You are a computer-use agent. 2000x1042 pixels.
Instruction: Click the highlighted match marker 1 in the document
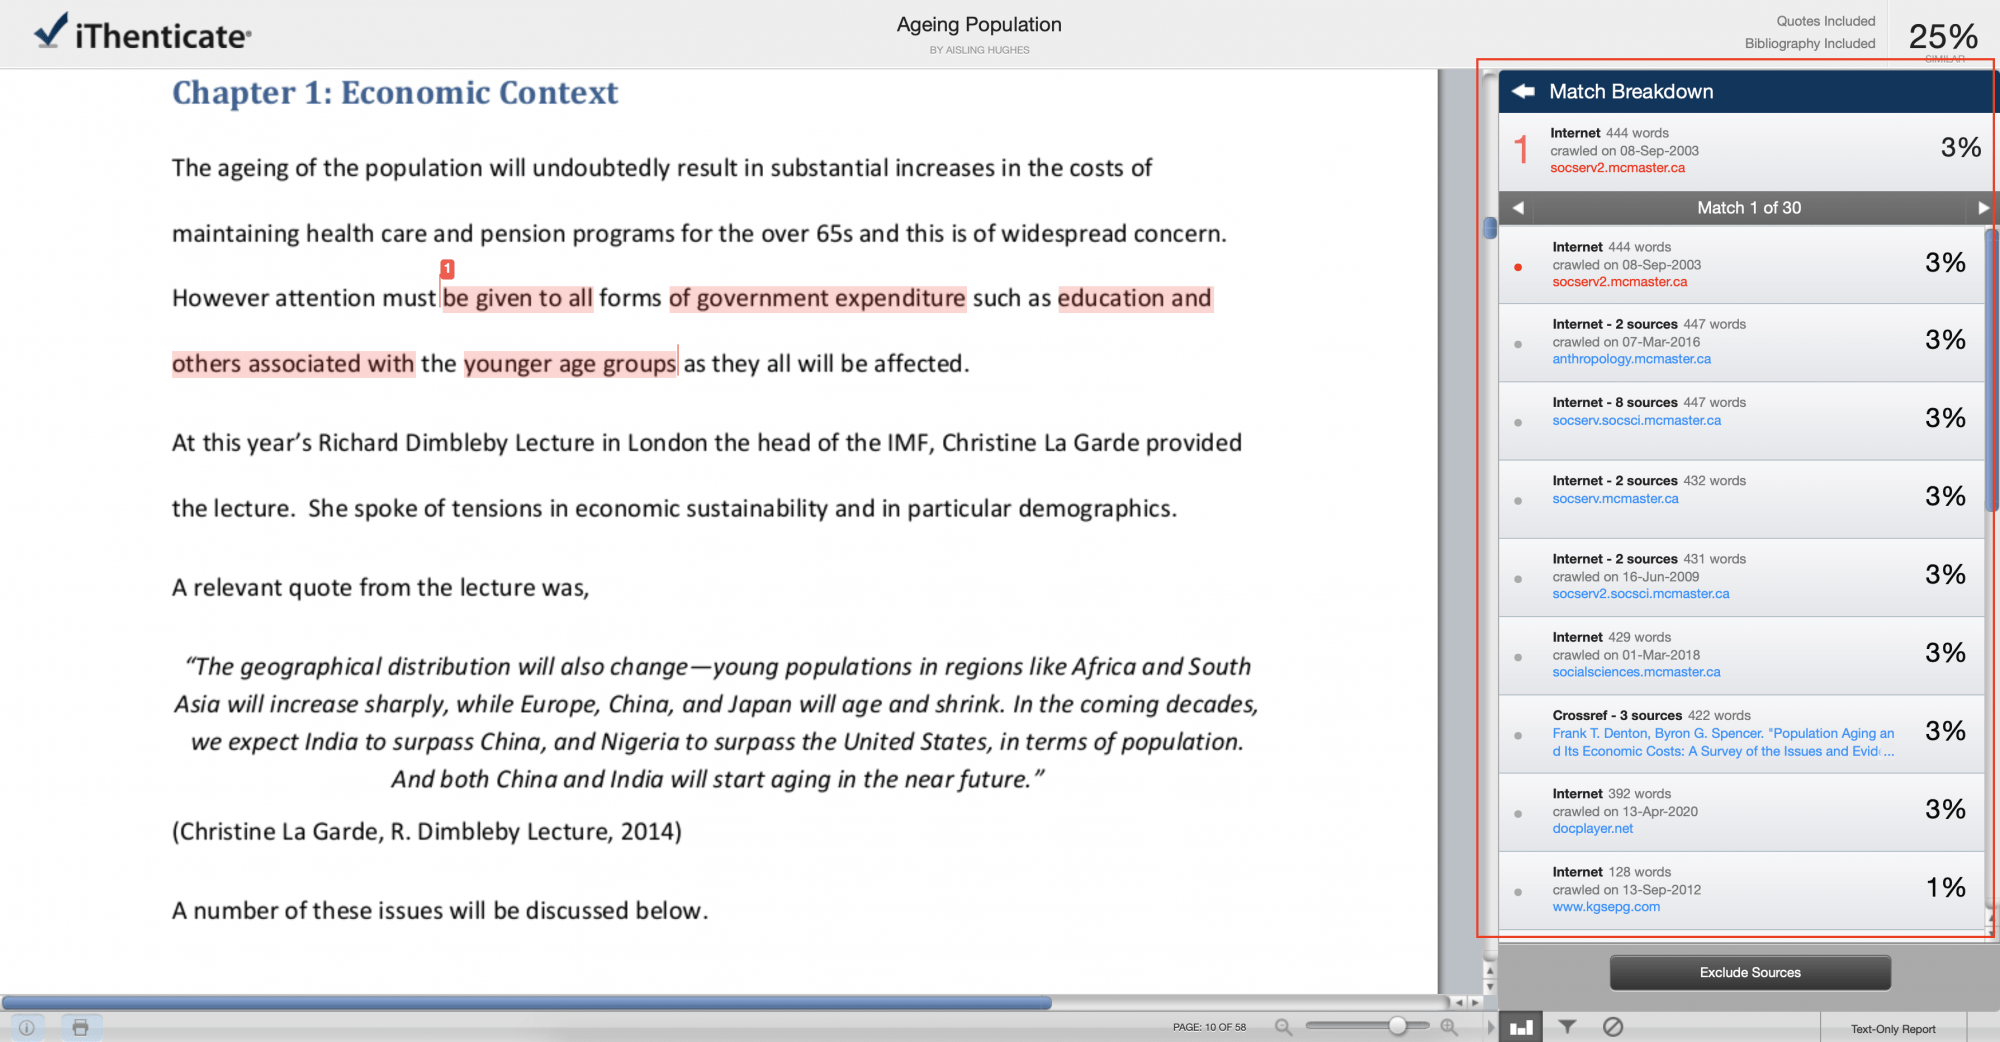point(447,268)
